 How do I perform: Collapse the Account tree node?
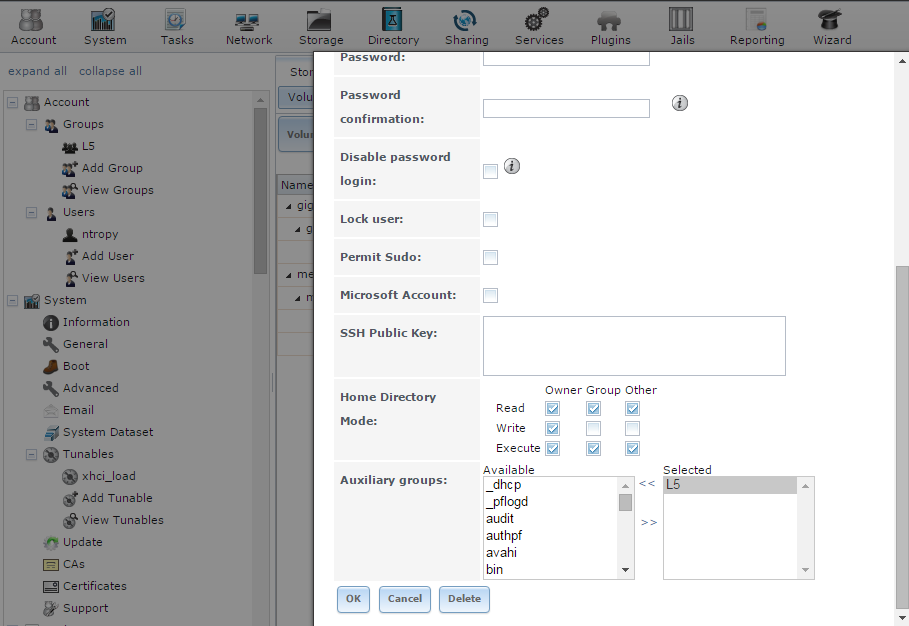12,103
